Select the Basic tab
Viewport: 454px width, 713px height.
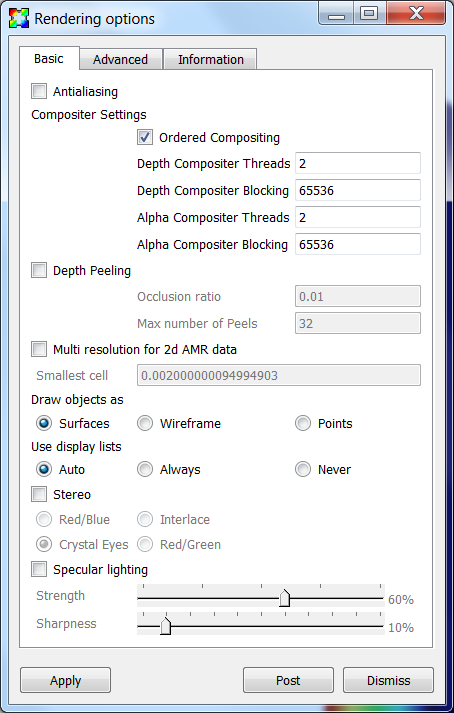coord(49,59)
